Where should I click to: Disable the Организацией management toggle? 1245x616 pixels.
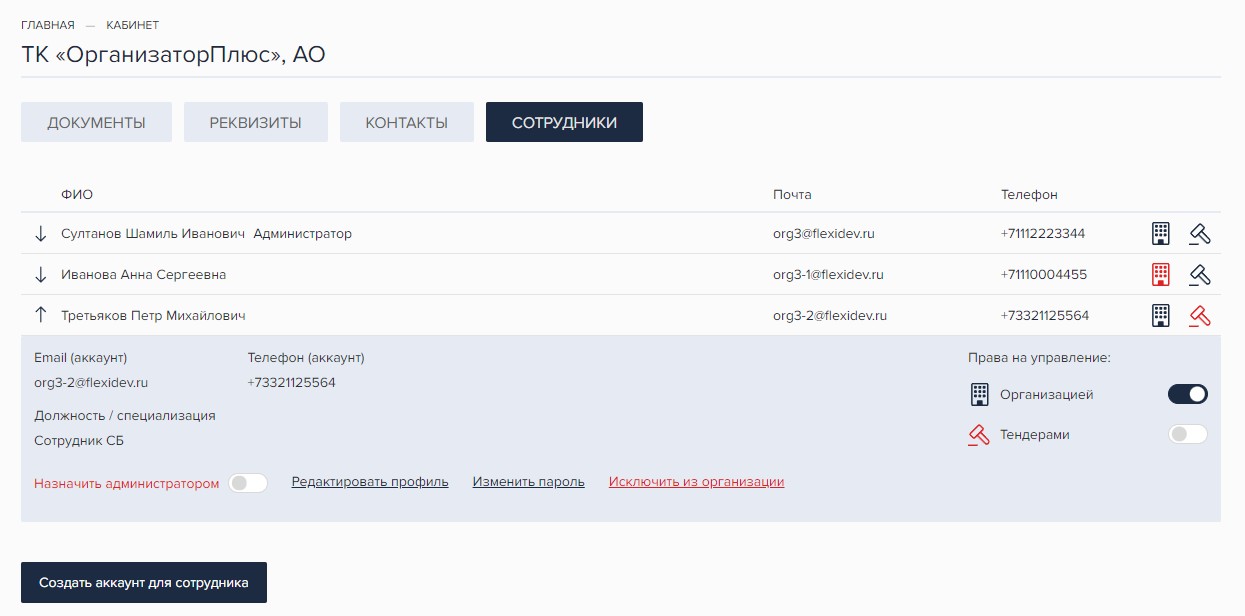pos(1187,394)
